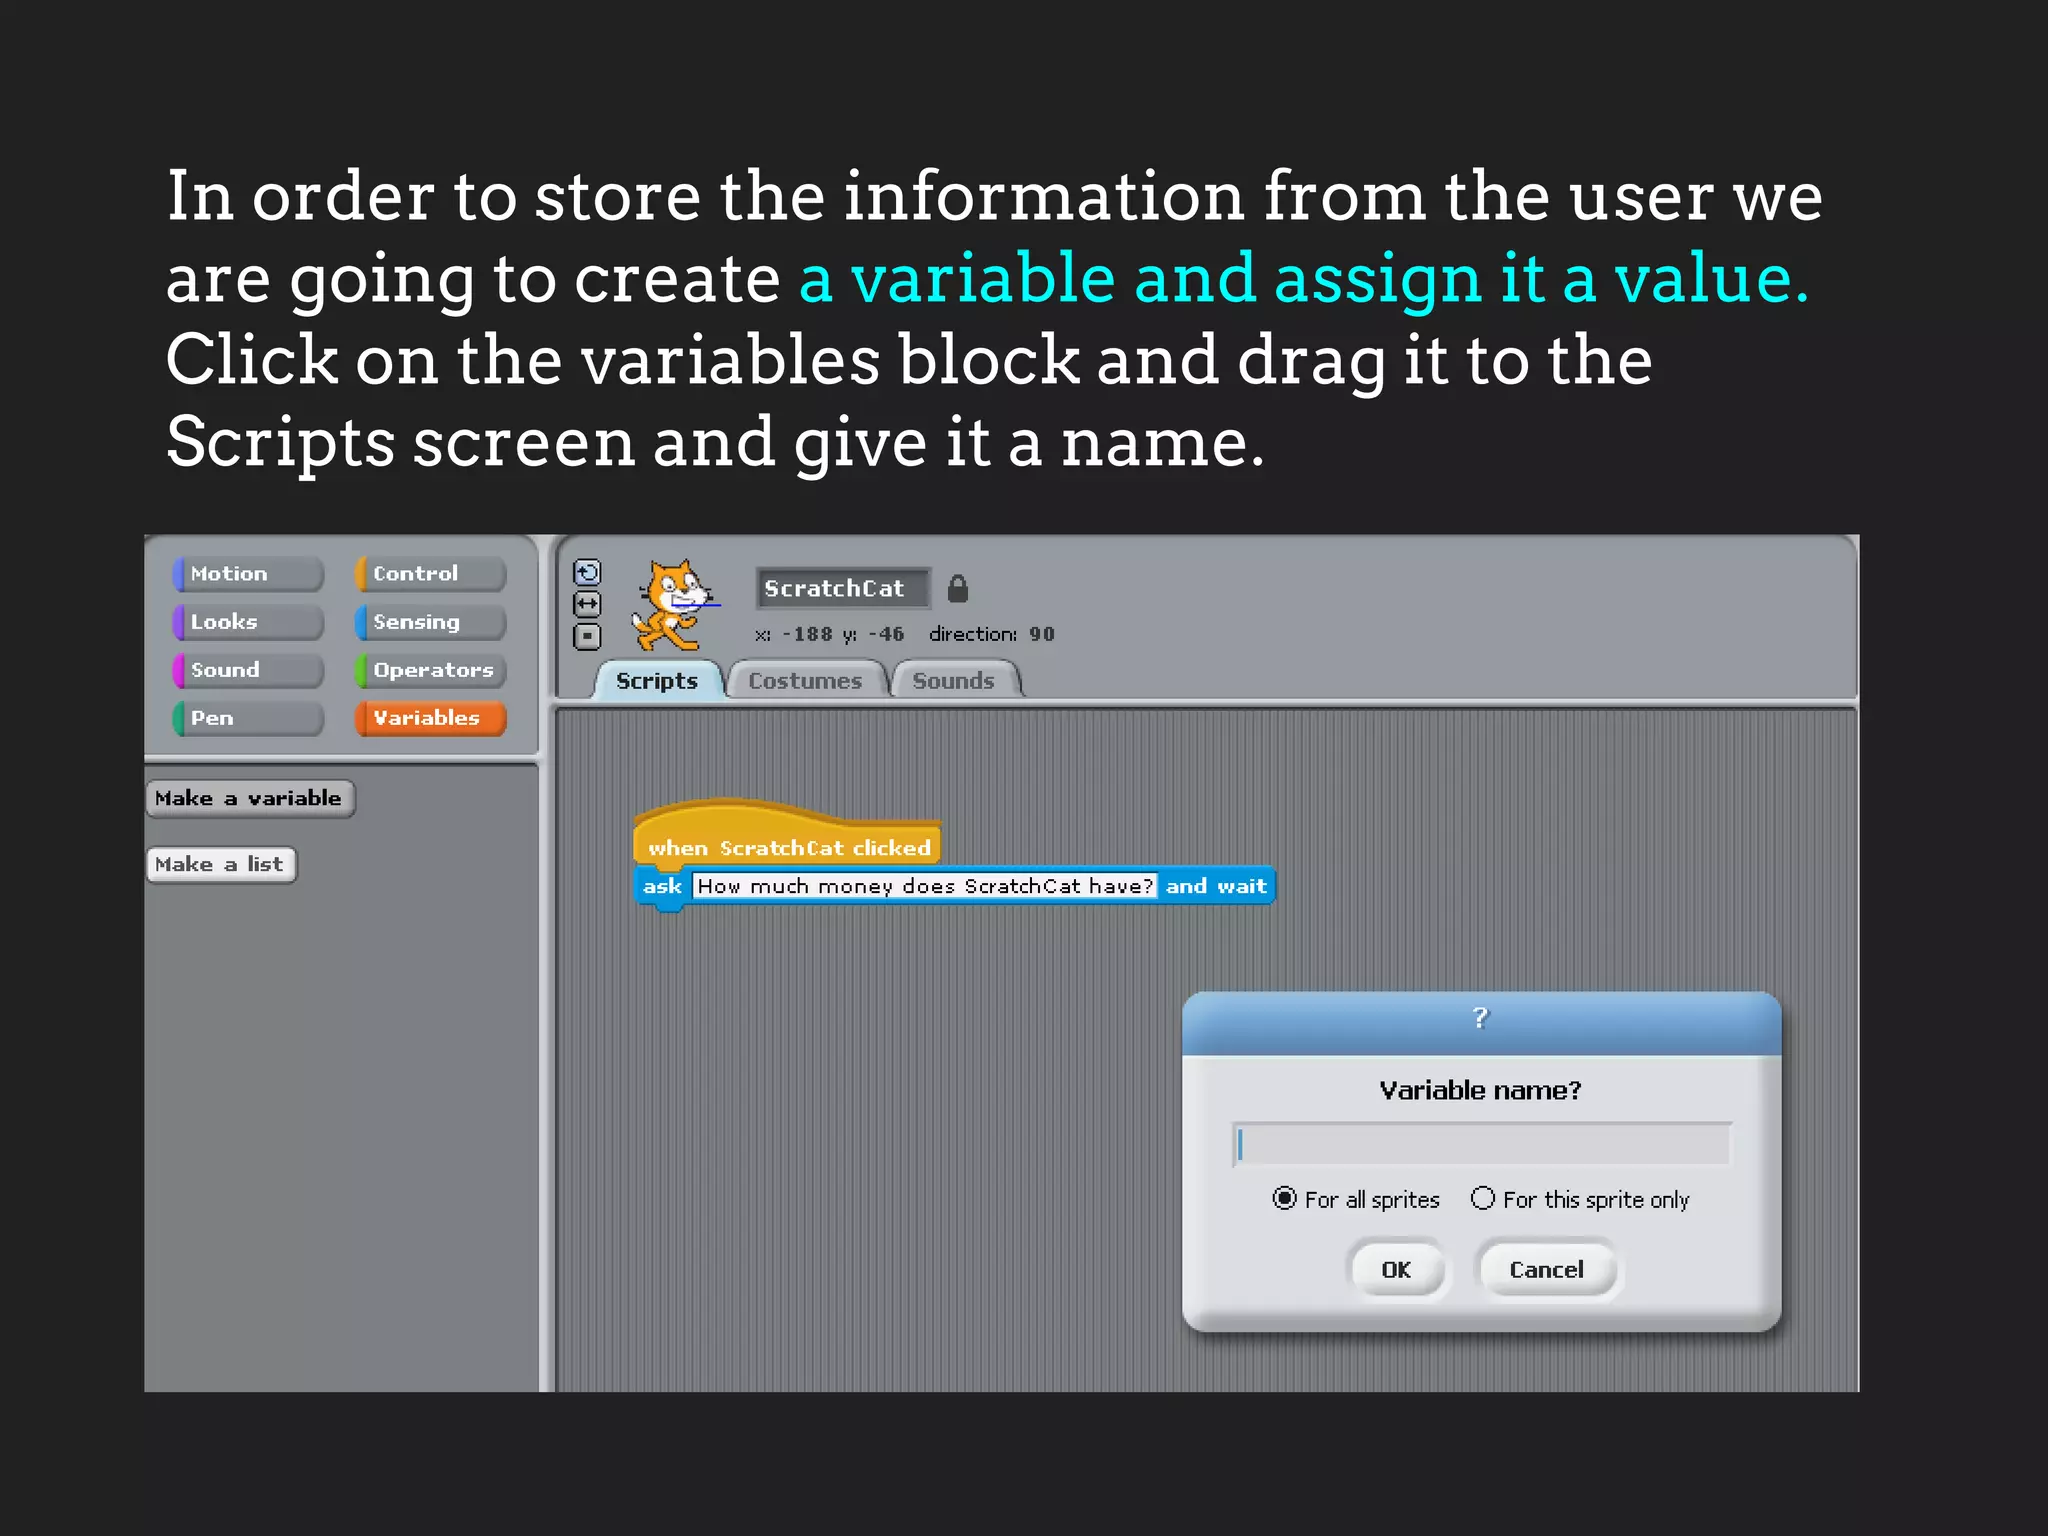Open the Control blocks category
The width and height of the screenshot is (2048, 1536).
[430, 574]
